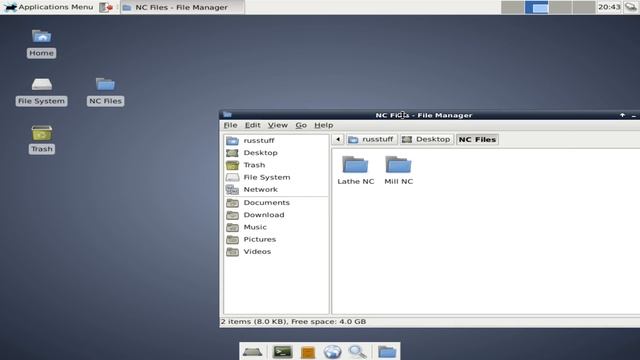Click the File Manager title bar folder icon
The image size is (640, 360).
[228, 115]
